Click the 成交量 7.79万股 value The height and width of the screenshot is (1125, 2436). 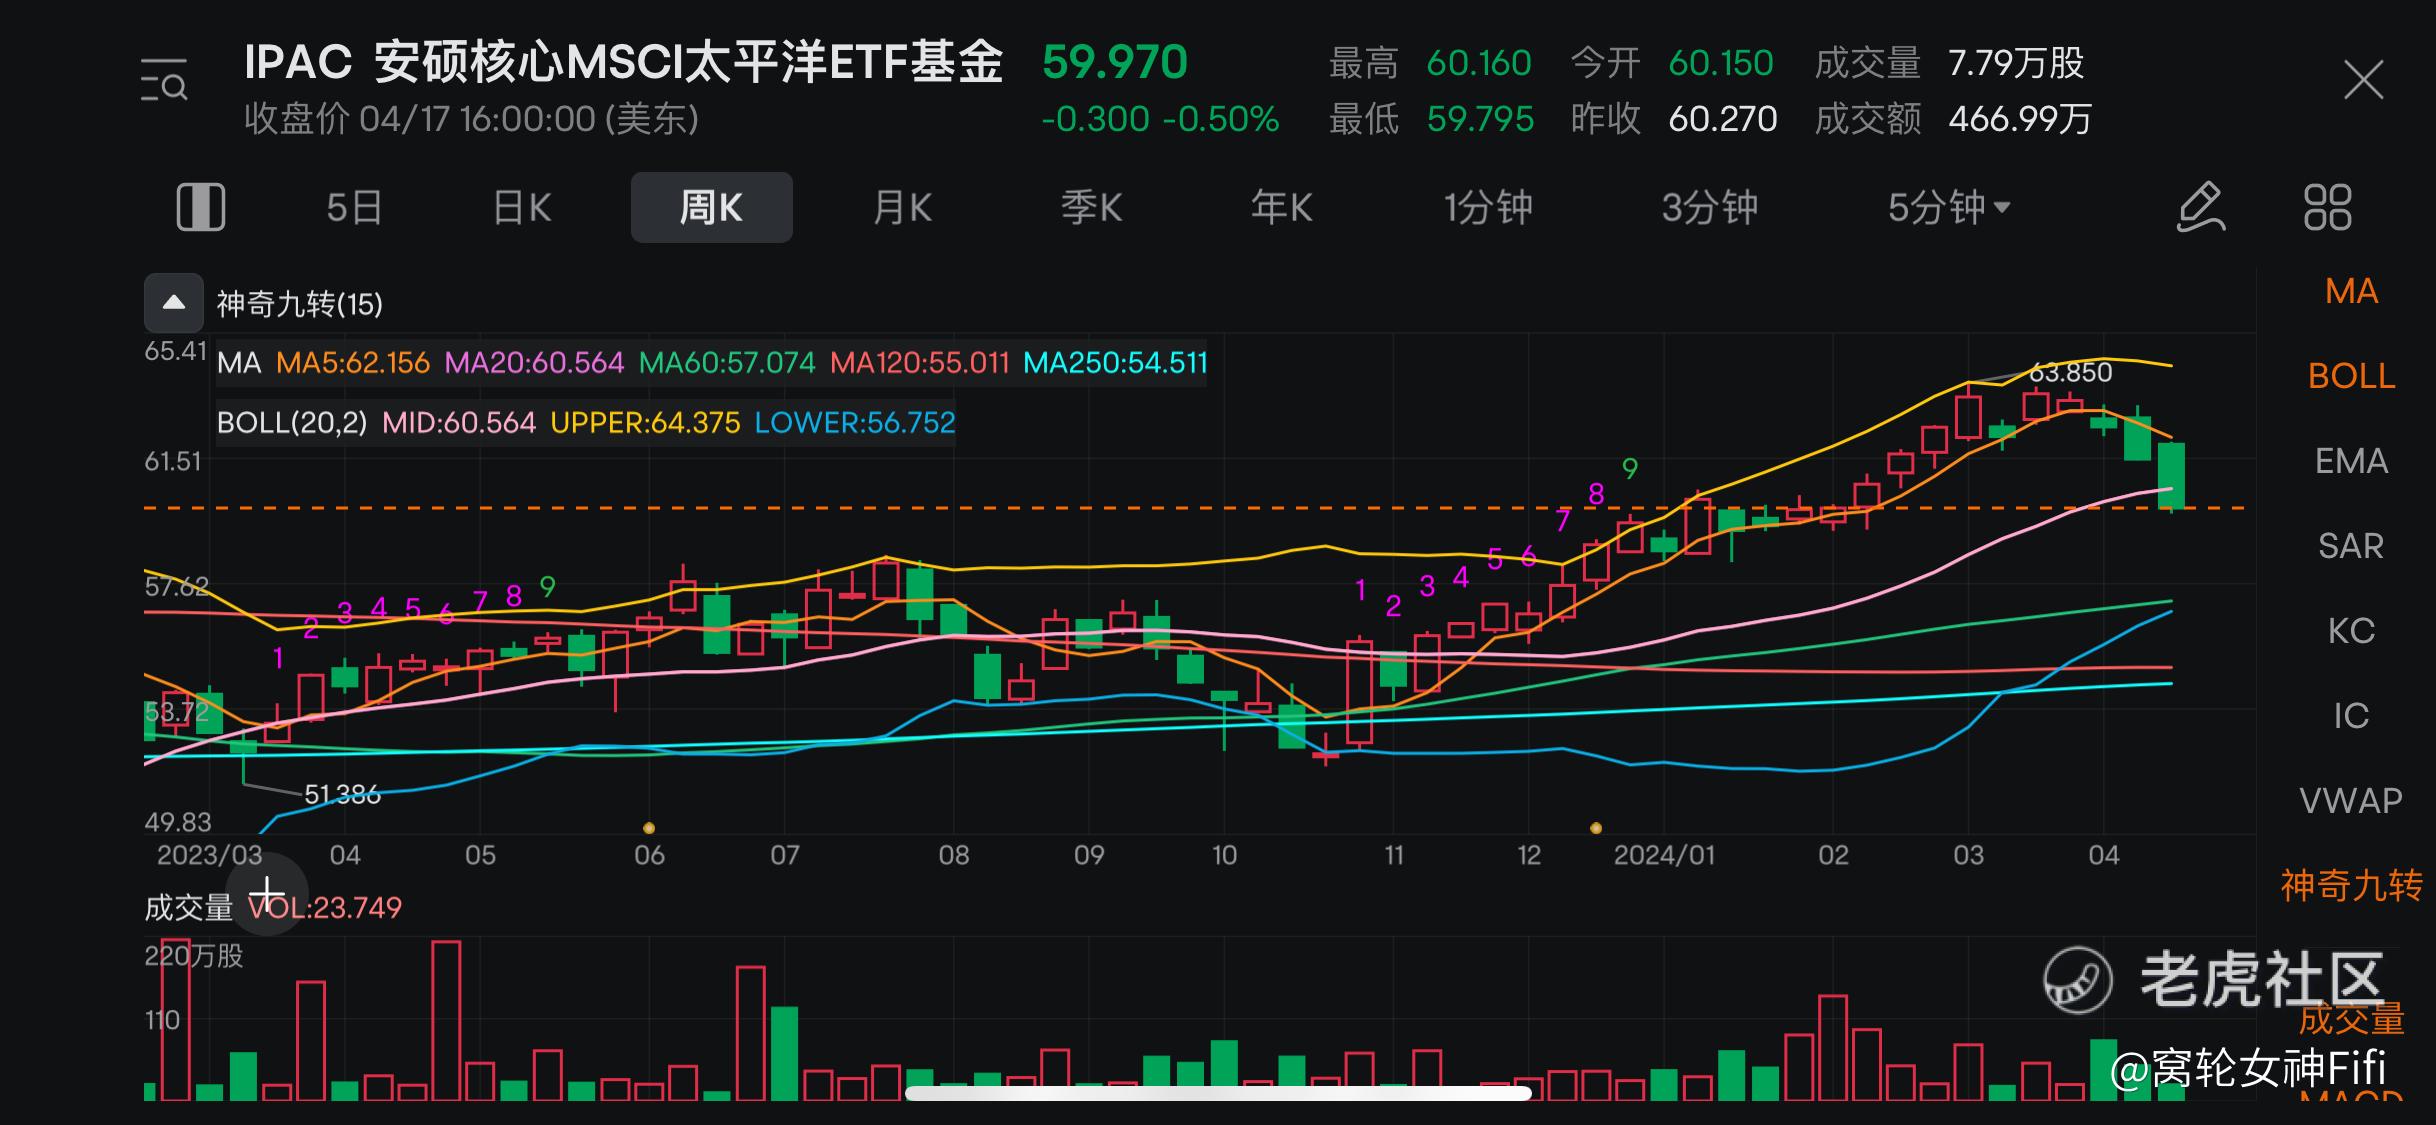tap(2016, 63)
